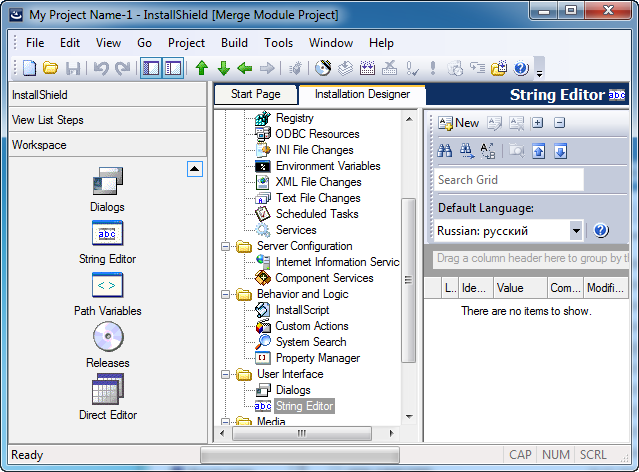
Task: Click the New document icon in main toolbar
Action: click(29, 68)
